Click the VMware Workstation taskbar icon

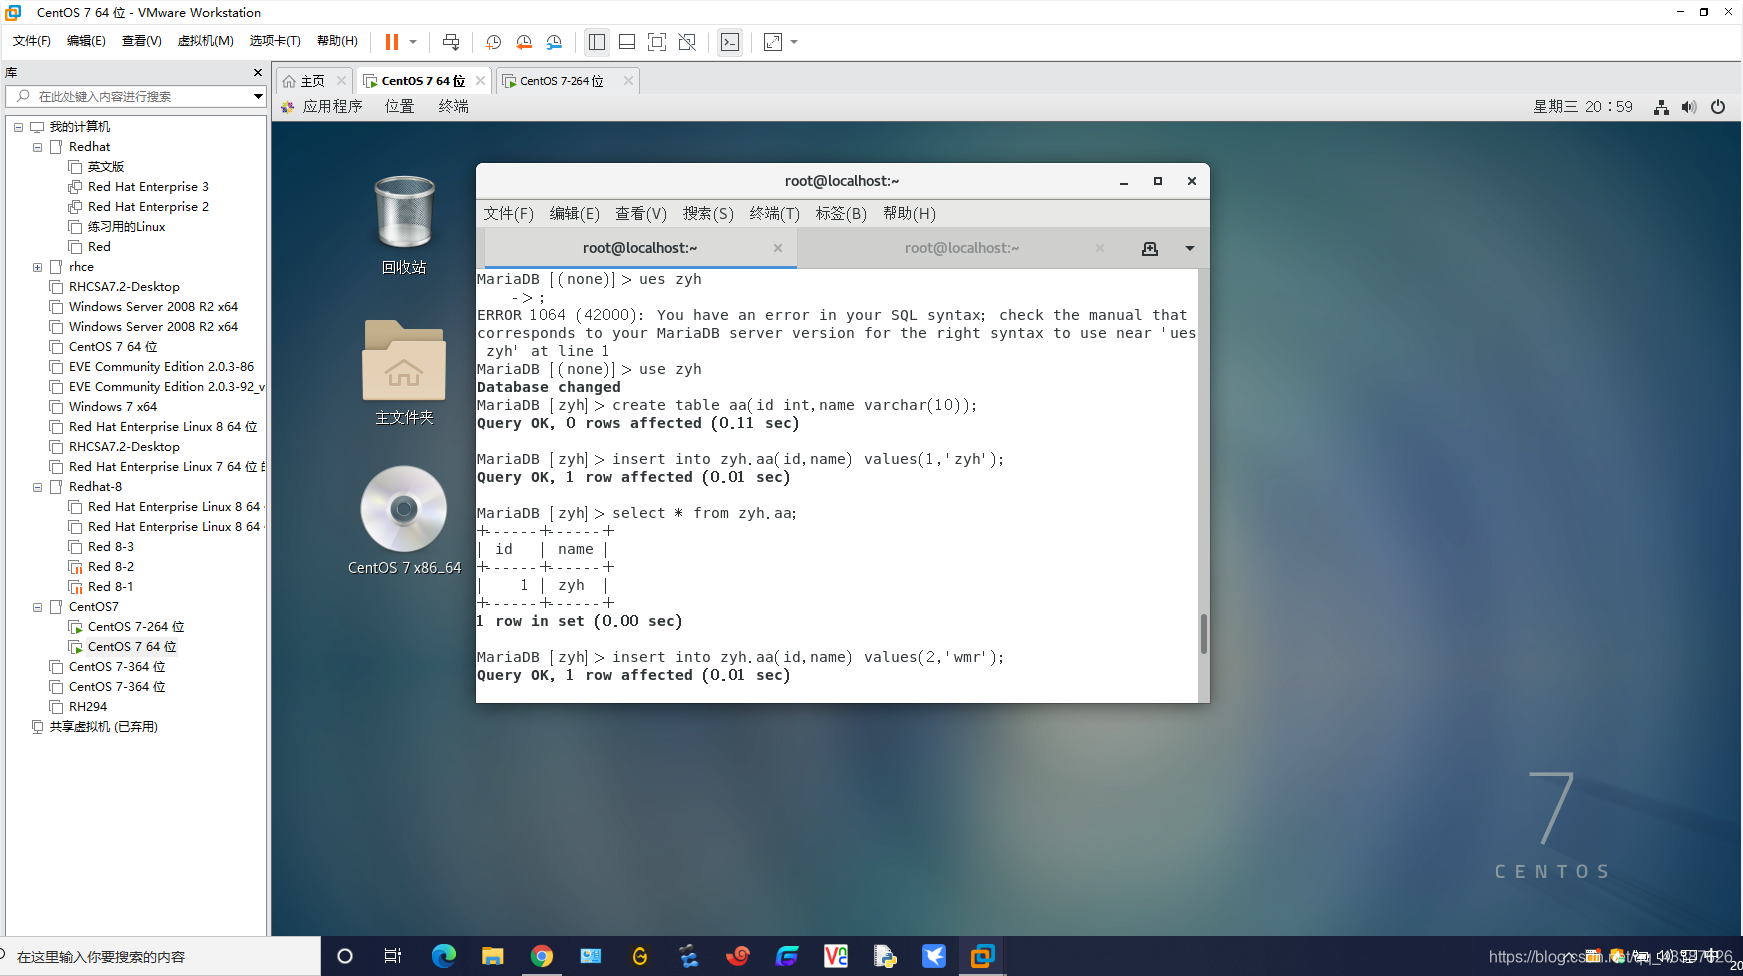(x=982, y=956)
